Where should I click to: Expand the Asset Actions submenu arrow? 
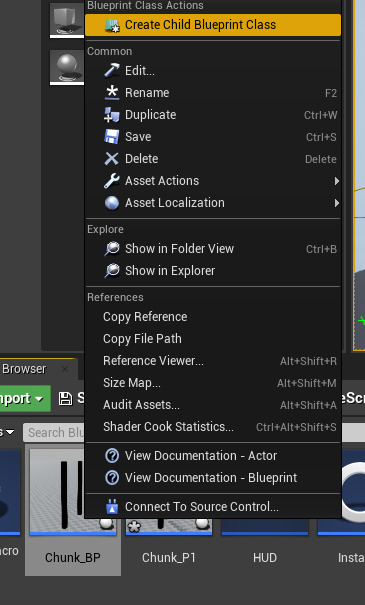click(337, 181)
